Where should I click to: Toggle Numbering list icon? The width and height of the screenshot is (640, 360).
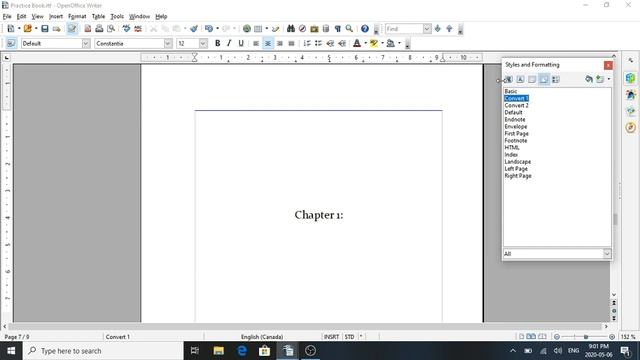tap(307, 43)
